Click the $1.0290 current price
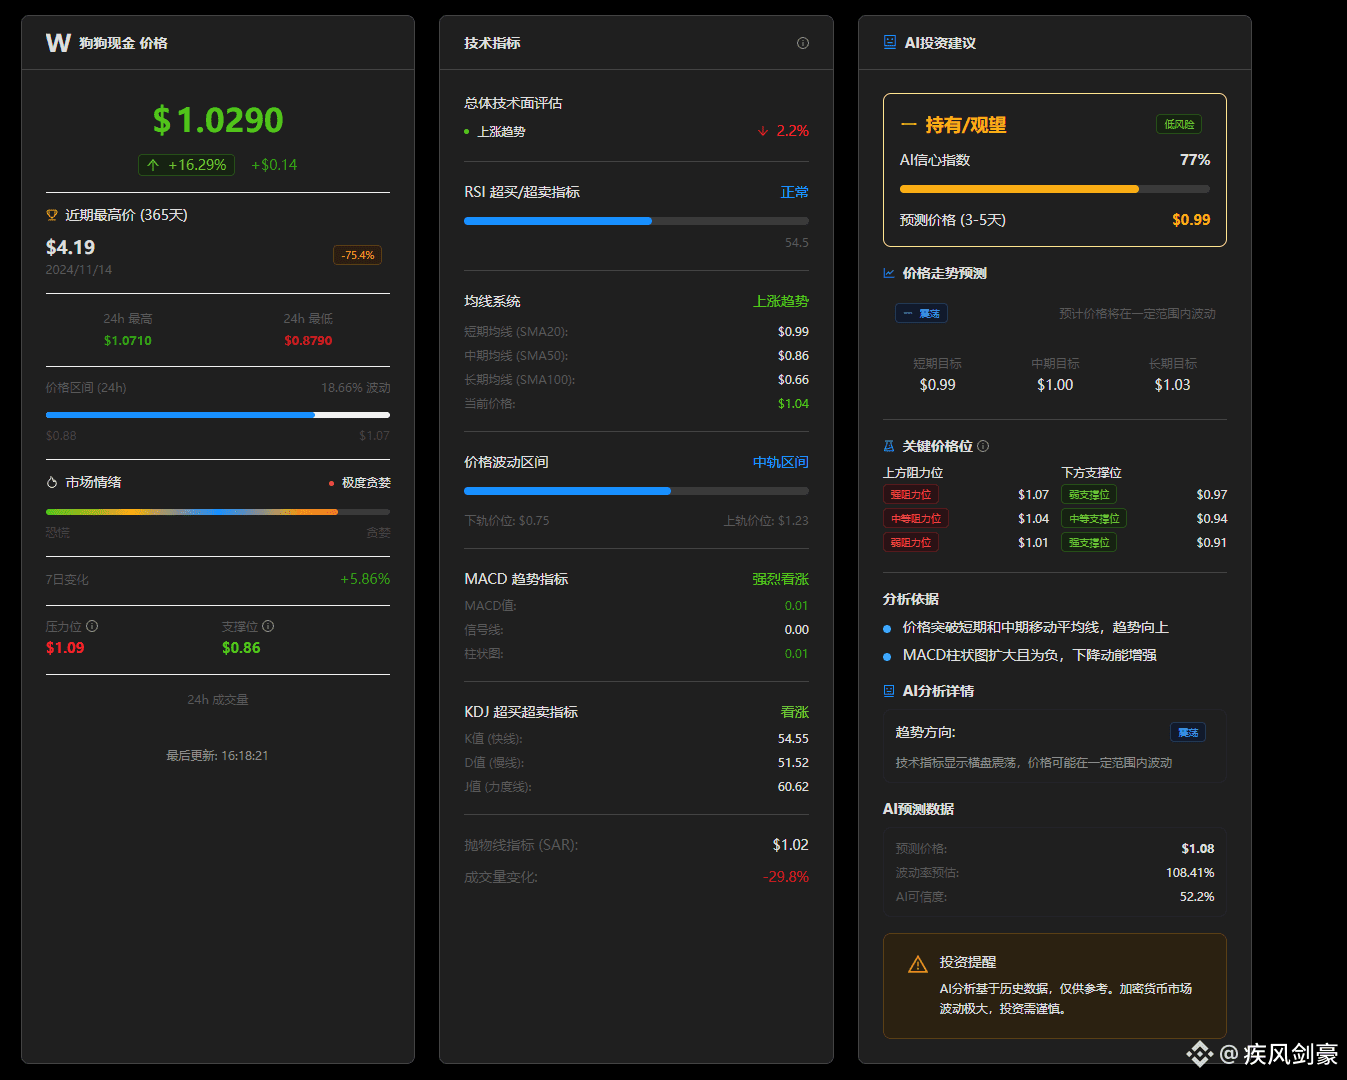The height and width of the screenshot is (1080, 1347). coord(218,120)
